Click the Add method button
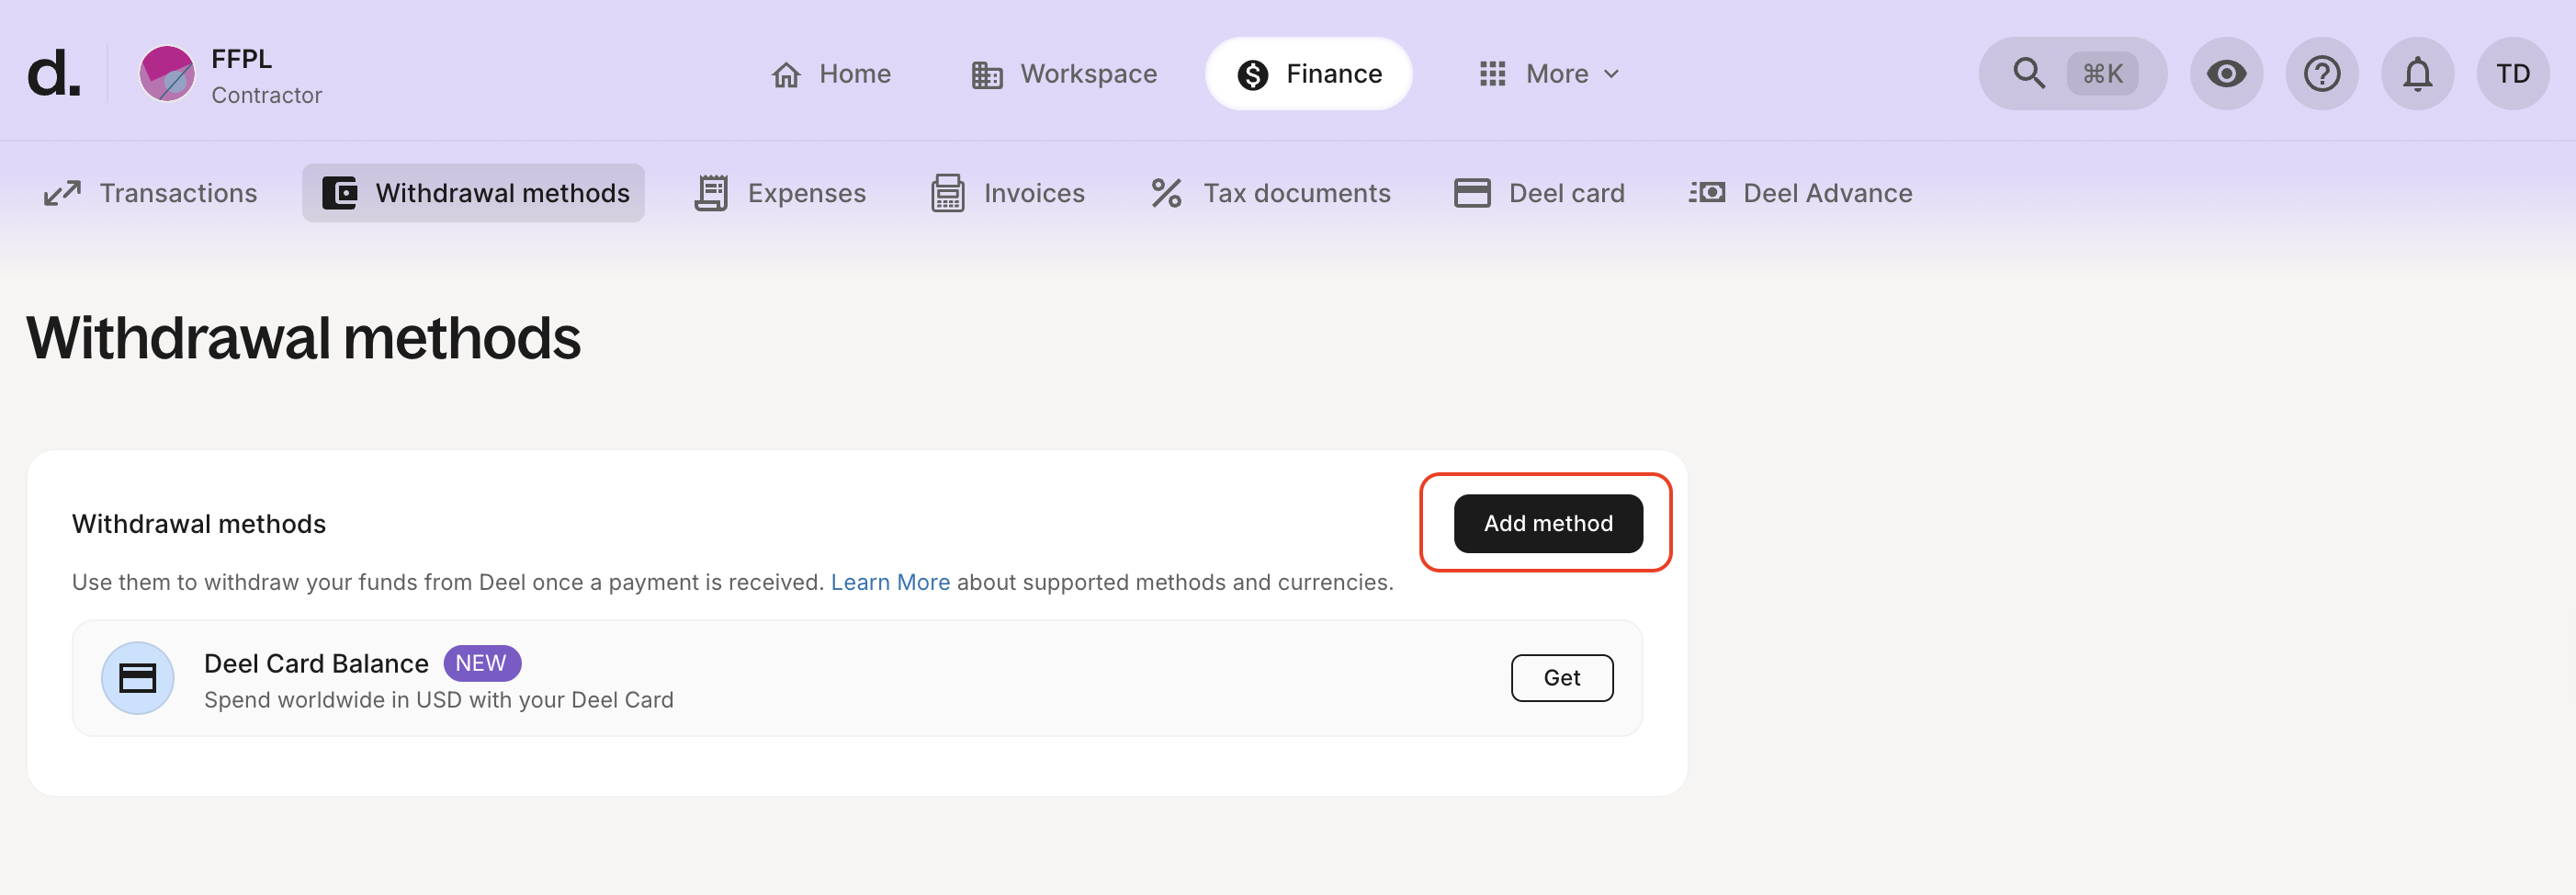The width and height of the screenshot is (2576, 895). pos(1547,523)
